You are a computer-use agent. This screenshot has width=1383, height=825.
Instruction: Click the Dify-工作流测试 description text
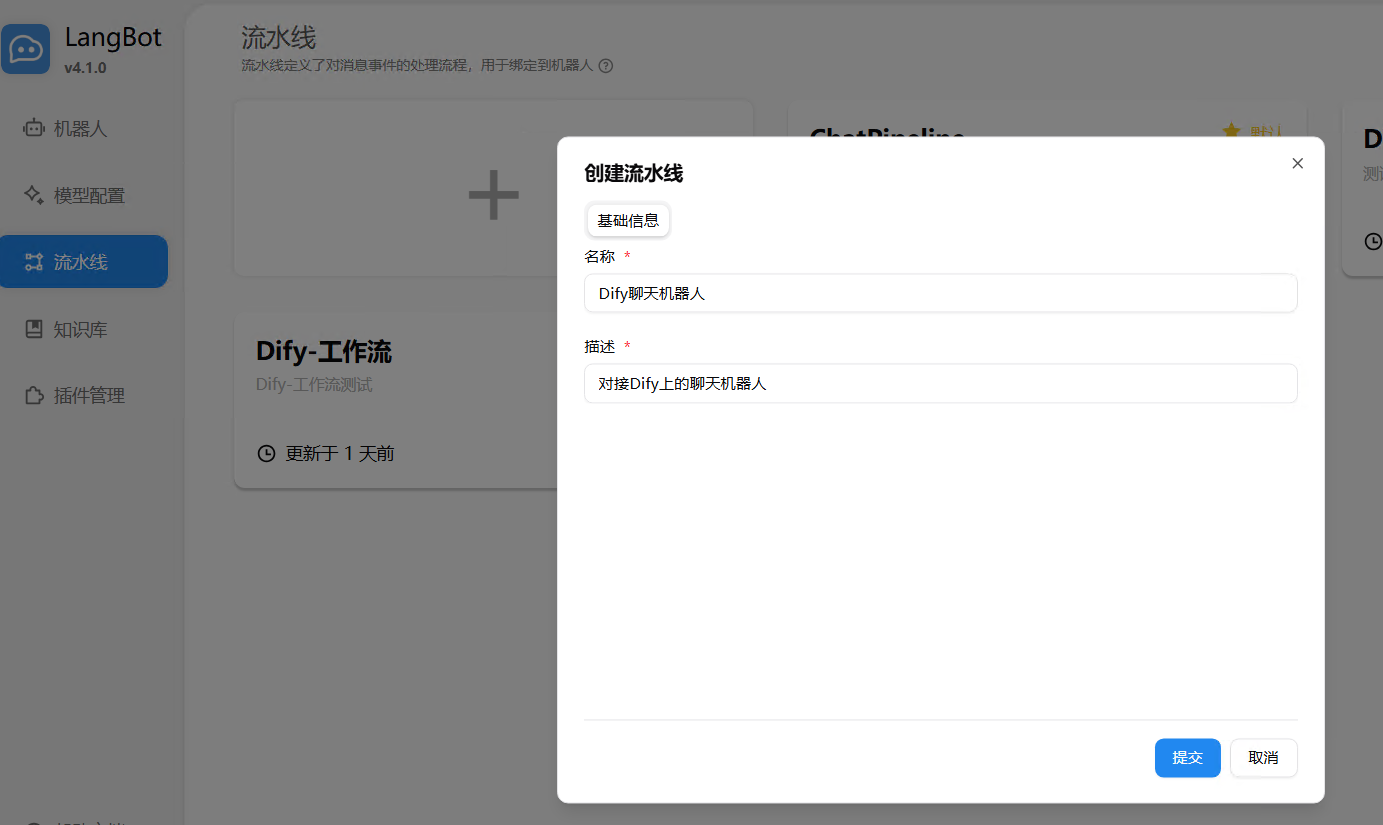tap(314, 385)
